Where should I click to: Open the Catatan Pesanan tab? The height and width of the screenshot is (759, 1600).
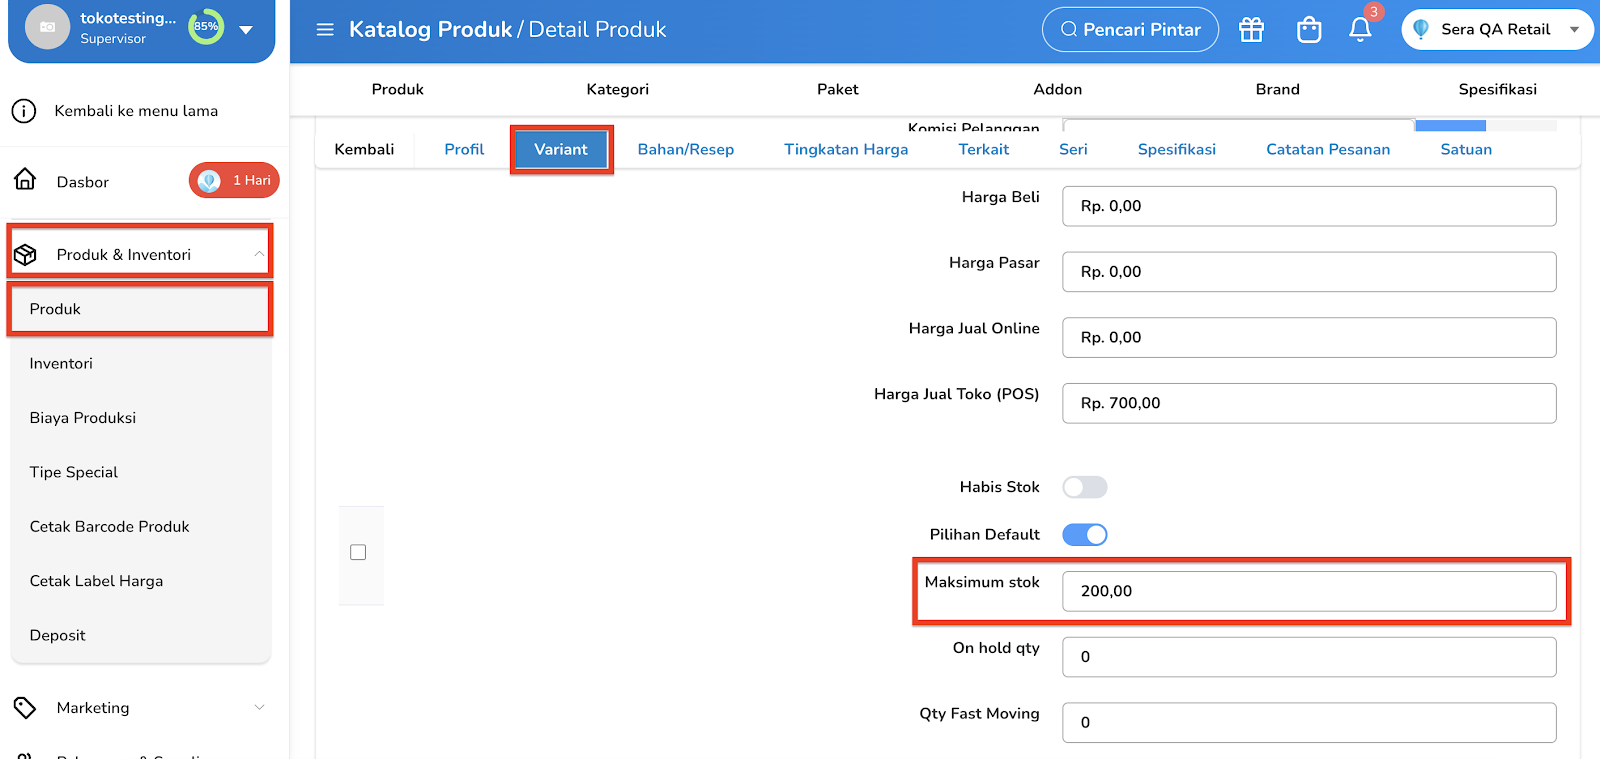[1328, 149]
